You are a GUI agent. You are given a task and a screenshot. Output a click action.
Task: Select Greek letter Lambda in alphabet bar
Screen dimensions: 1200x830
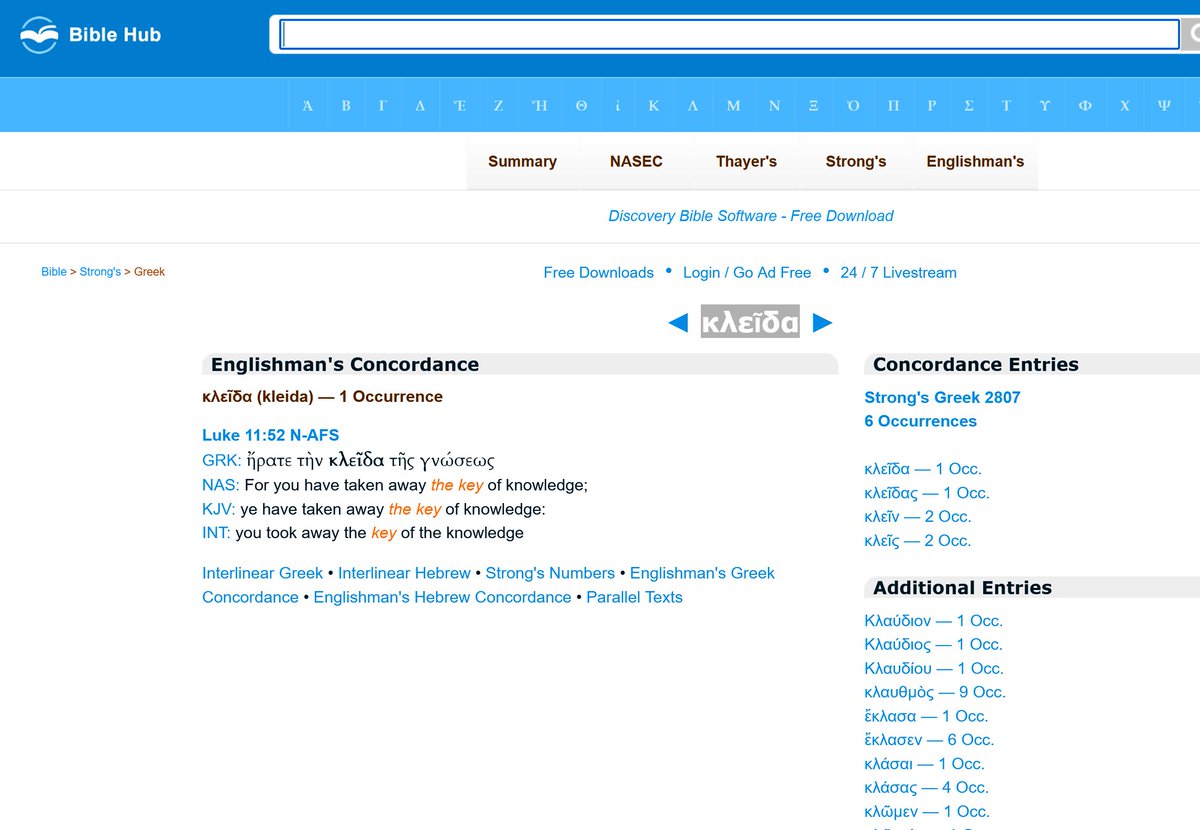coord(693,105)
